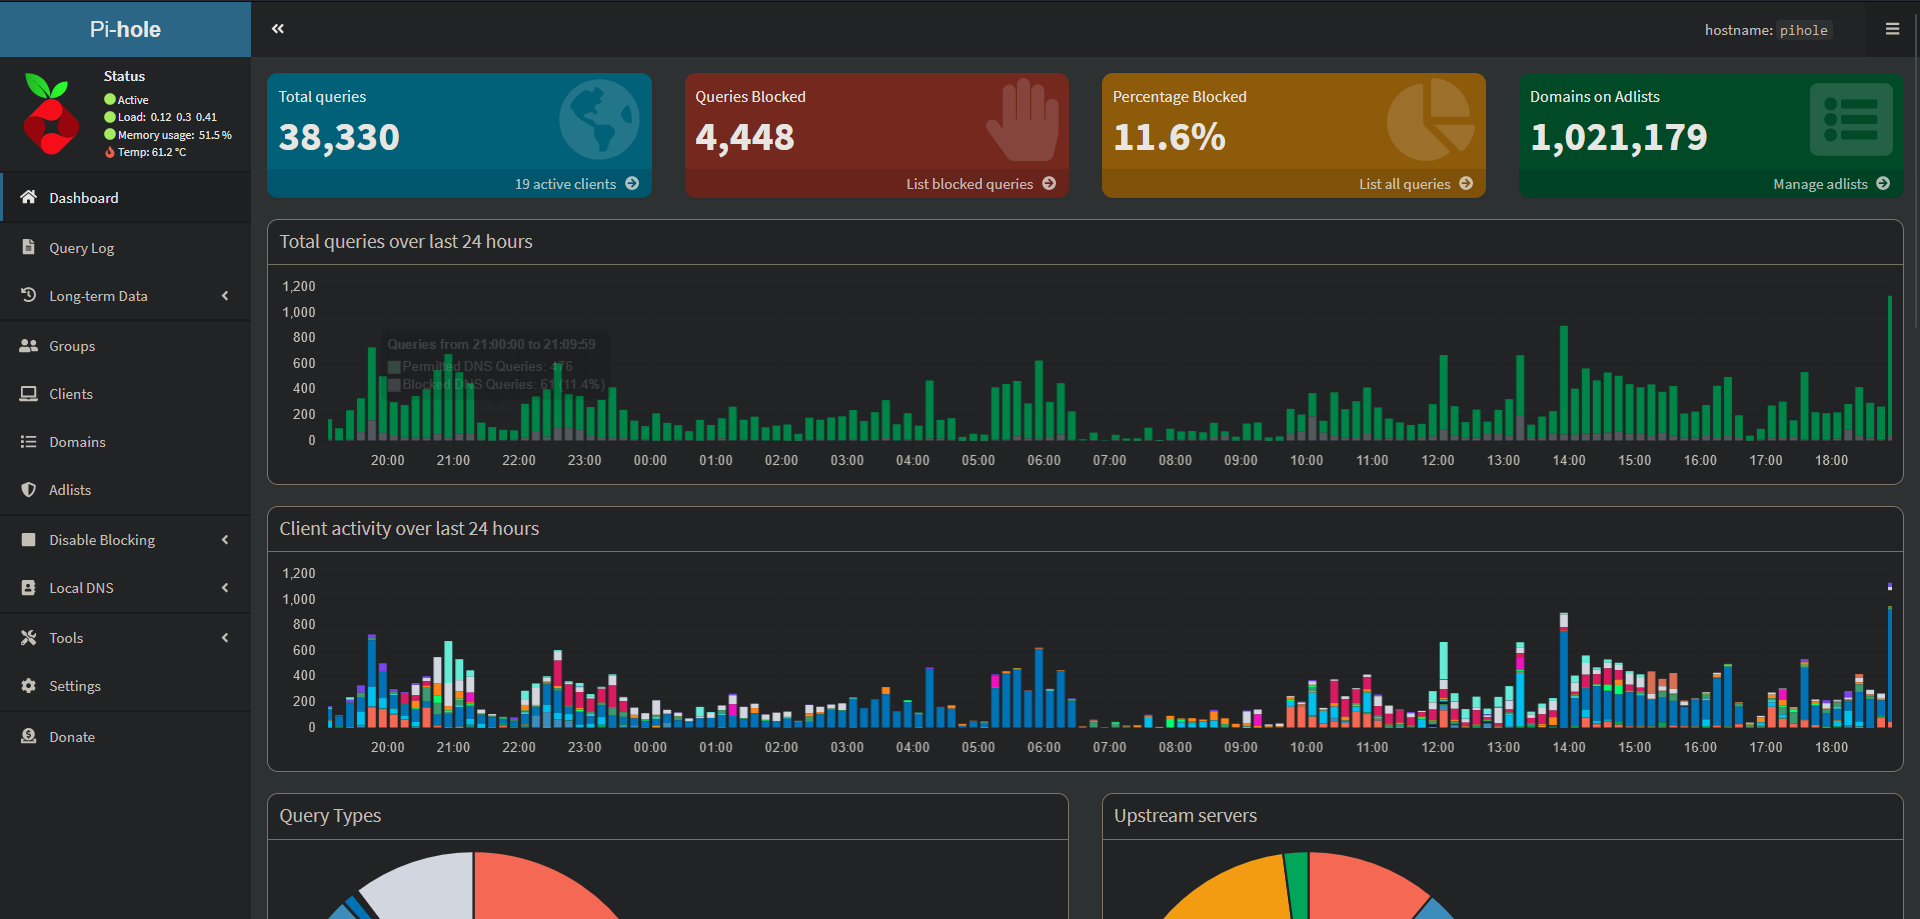Viewport: 1920px width, 919px height.
Task: Click the Disable Blocking square icon
Action: [29, 539]
